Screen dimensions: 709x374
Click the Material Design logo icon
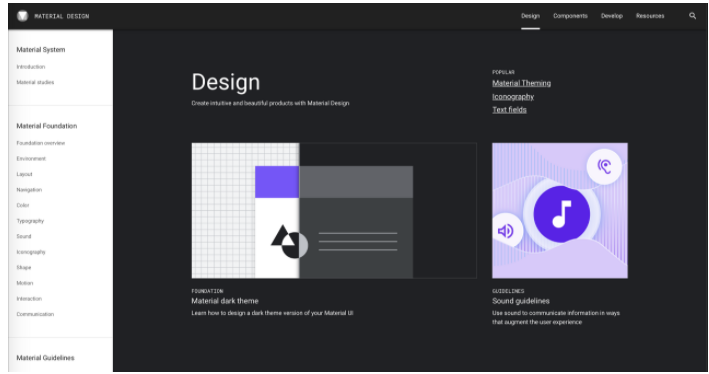tap(22, 16)
